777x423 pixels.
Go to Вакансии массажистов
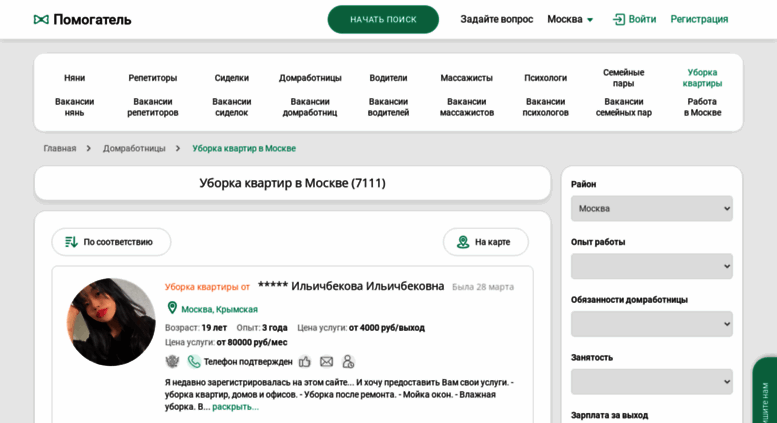(x=466, y=107)
